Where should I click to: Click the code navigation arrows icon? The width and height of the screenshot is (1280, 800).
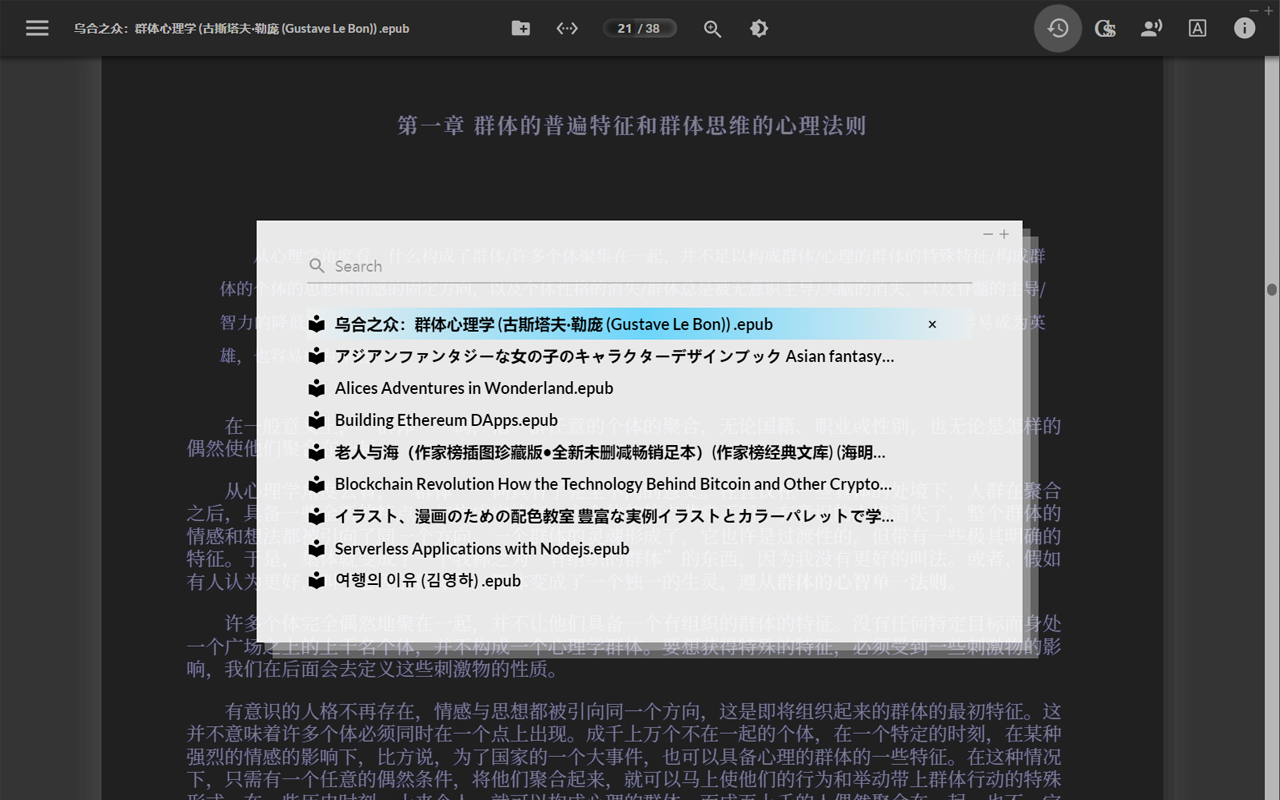click(x=566, y=28)
